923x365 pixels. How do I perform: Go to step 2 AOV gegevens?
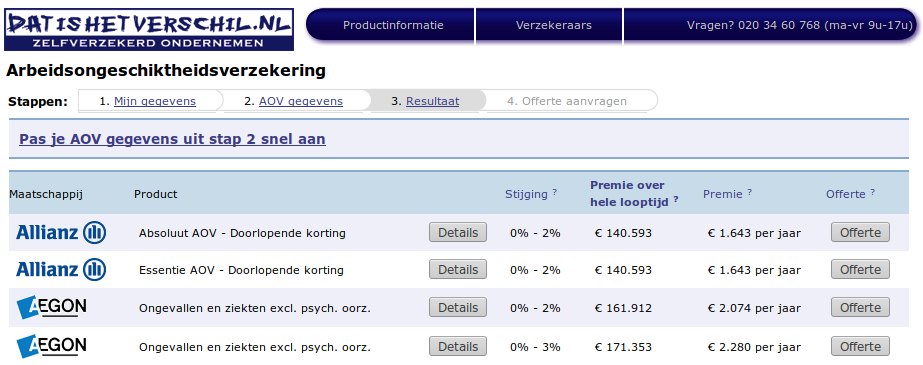pos(301,101)
